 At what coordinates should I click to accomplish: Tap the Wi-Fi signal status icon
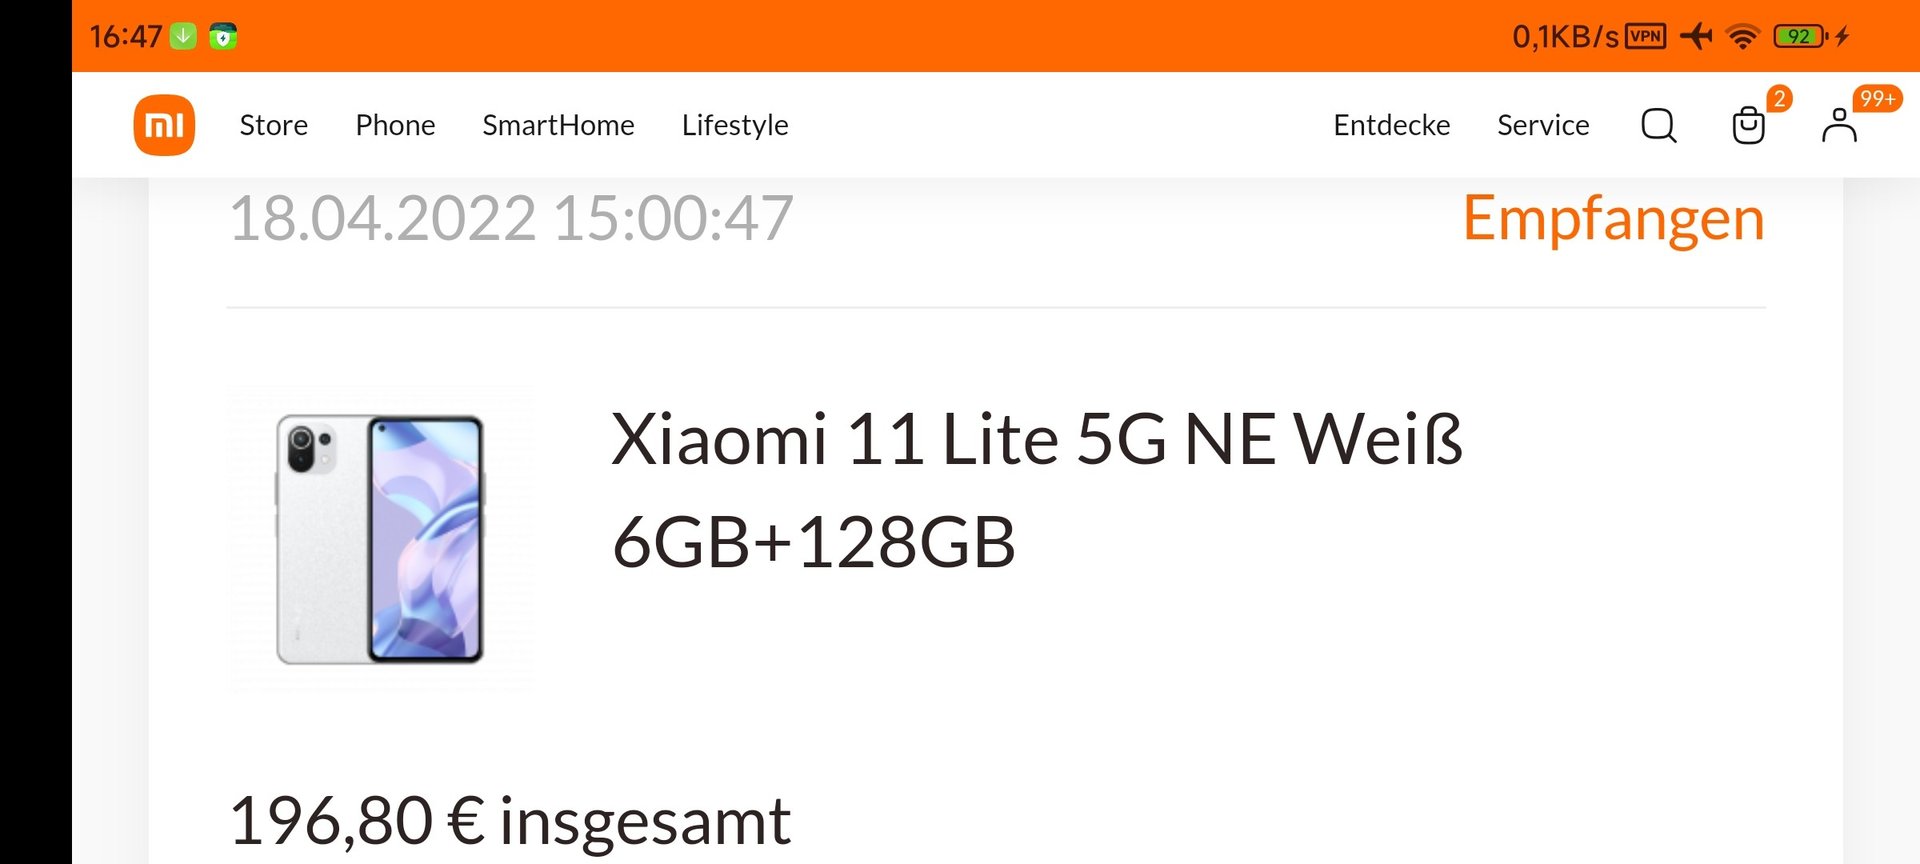pos(1743,37)
